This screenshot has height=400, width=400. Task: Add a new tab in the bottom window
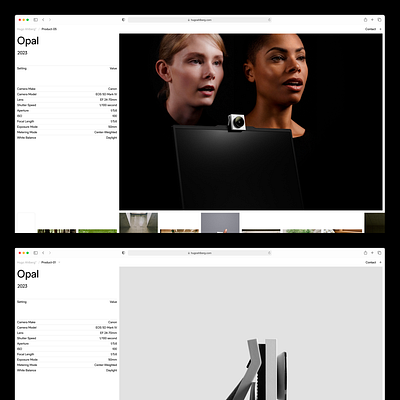tap(372, 253)
